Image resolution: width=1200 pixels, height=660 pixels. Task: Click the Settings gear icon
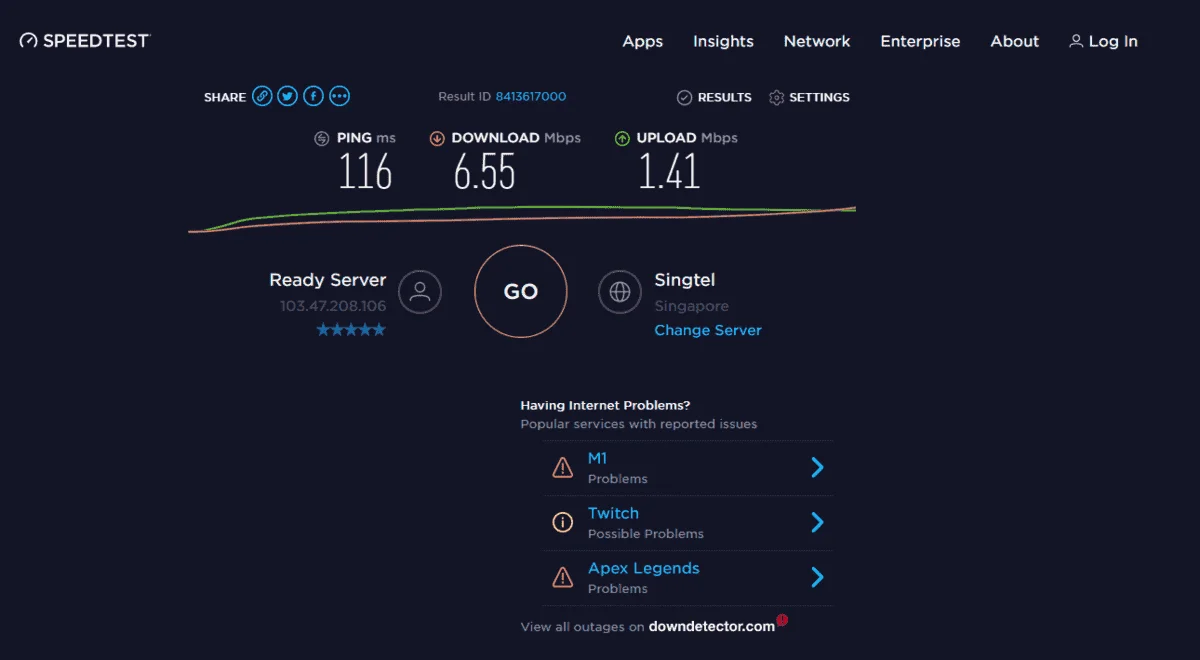coord(776,97)
